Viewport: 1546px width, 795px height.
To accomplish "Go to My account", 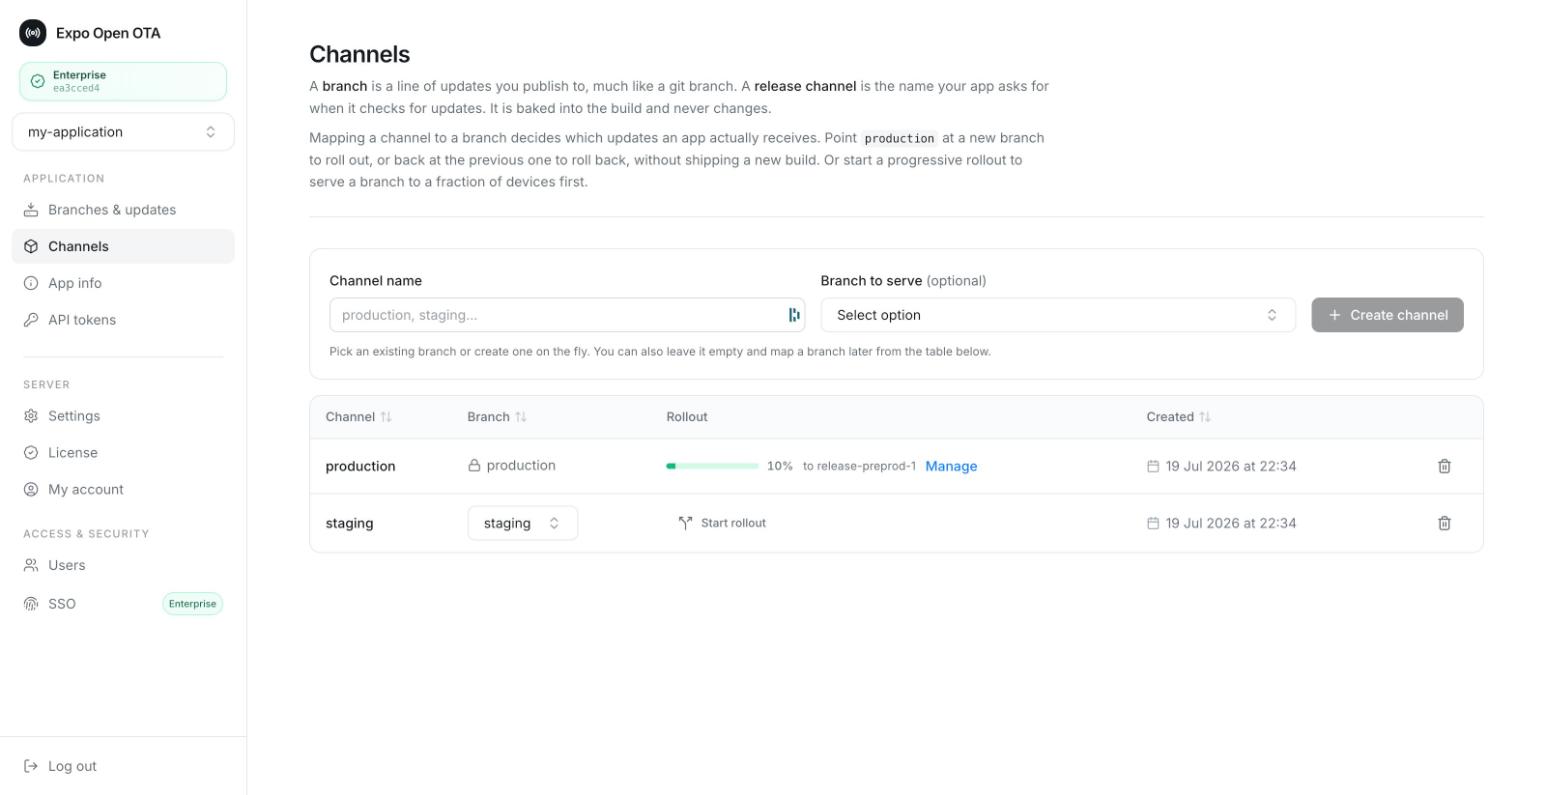I will point(123,490).
